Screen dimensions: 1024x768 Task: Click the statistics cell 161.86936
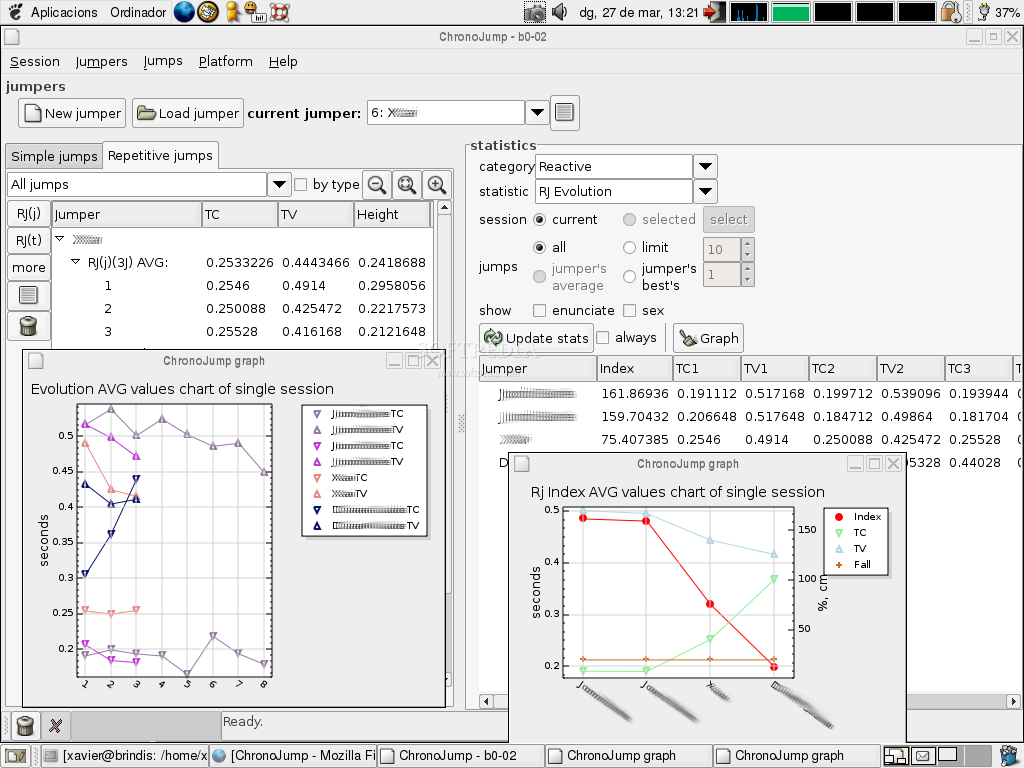[635, 393]
